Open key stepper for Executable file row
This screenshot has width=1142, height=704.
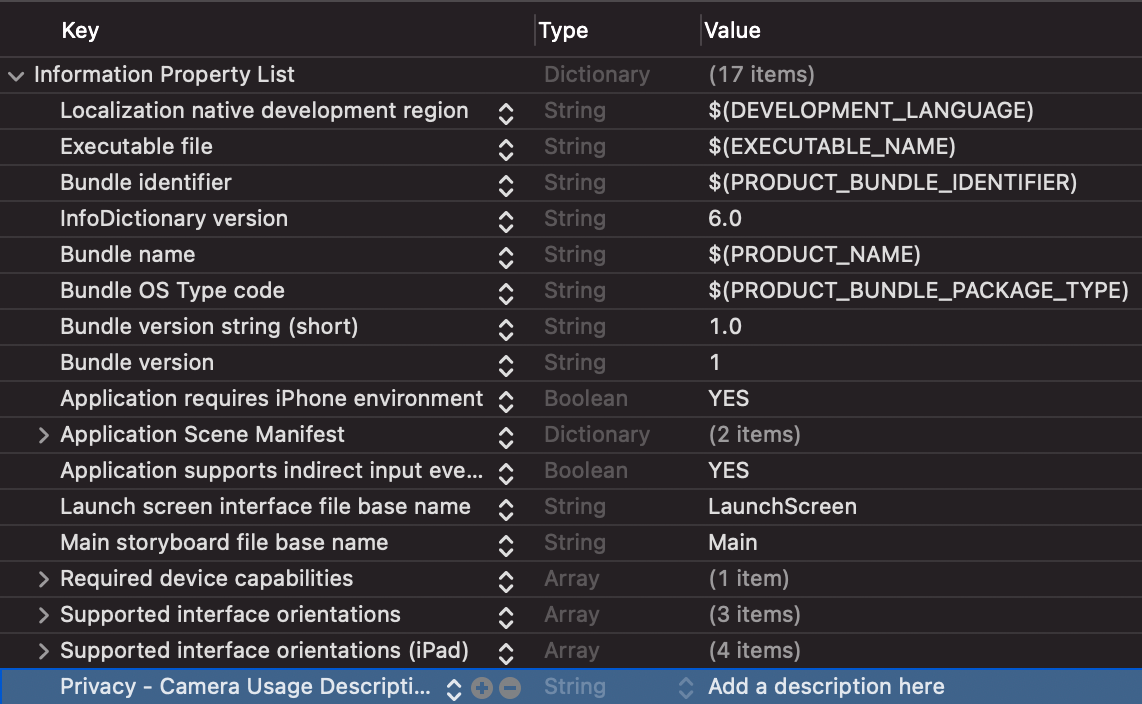tap(506, 148)
